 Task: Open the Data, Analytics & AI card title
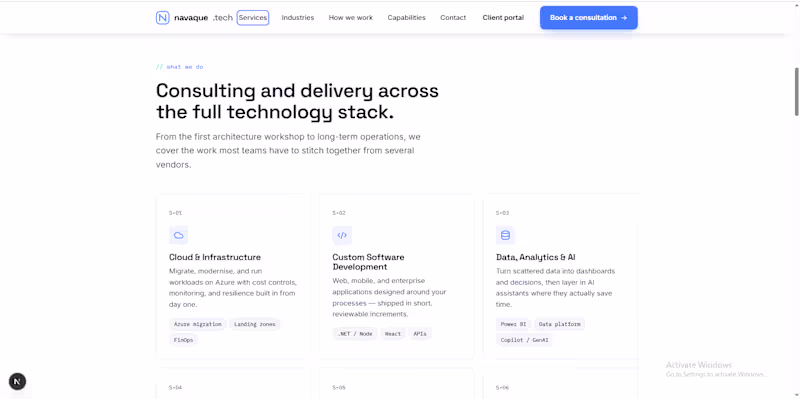click(536, 257)
